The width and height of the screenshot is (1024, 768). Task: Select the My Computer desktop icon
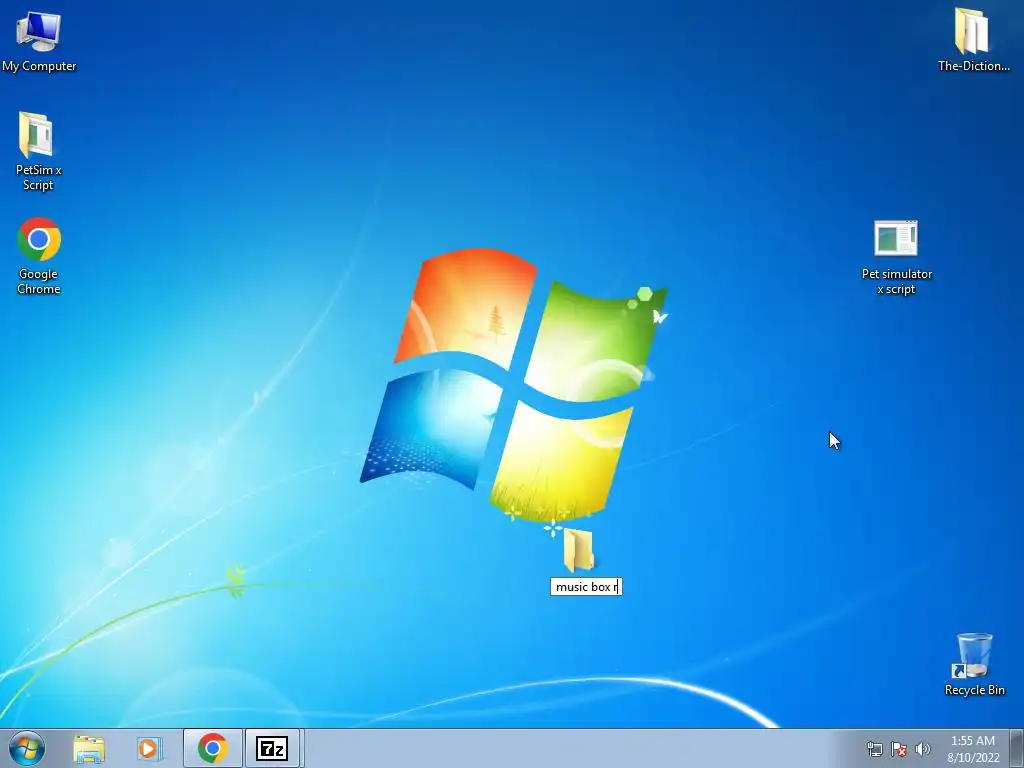point(39,31)
